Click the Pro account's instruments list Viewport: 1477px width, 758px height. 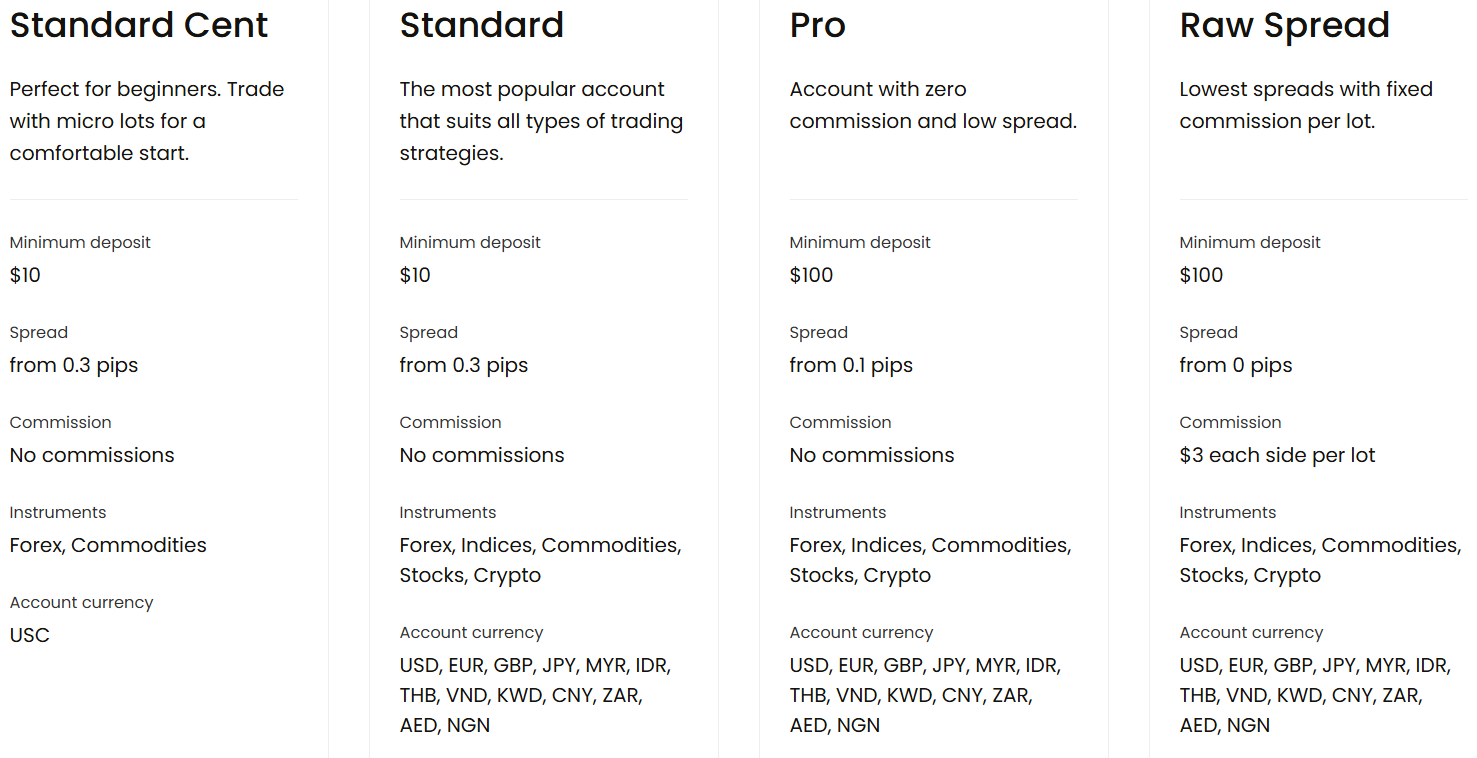(x=930, y=560)
